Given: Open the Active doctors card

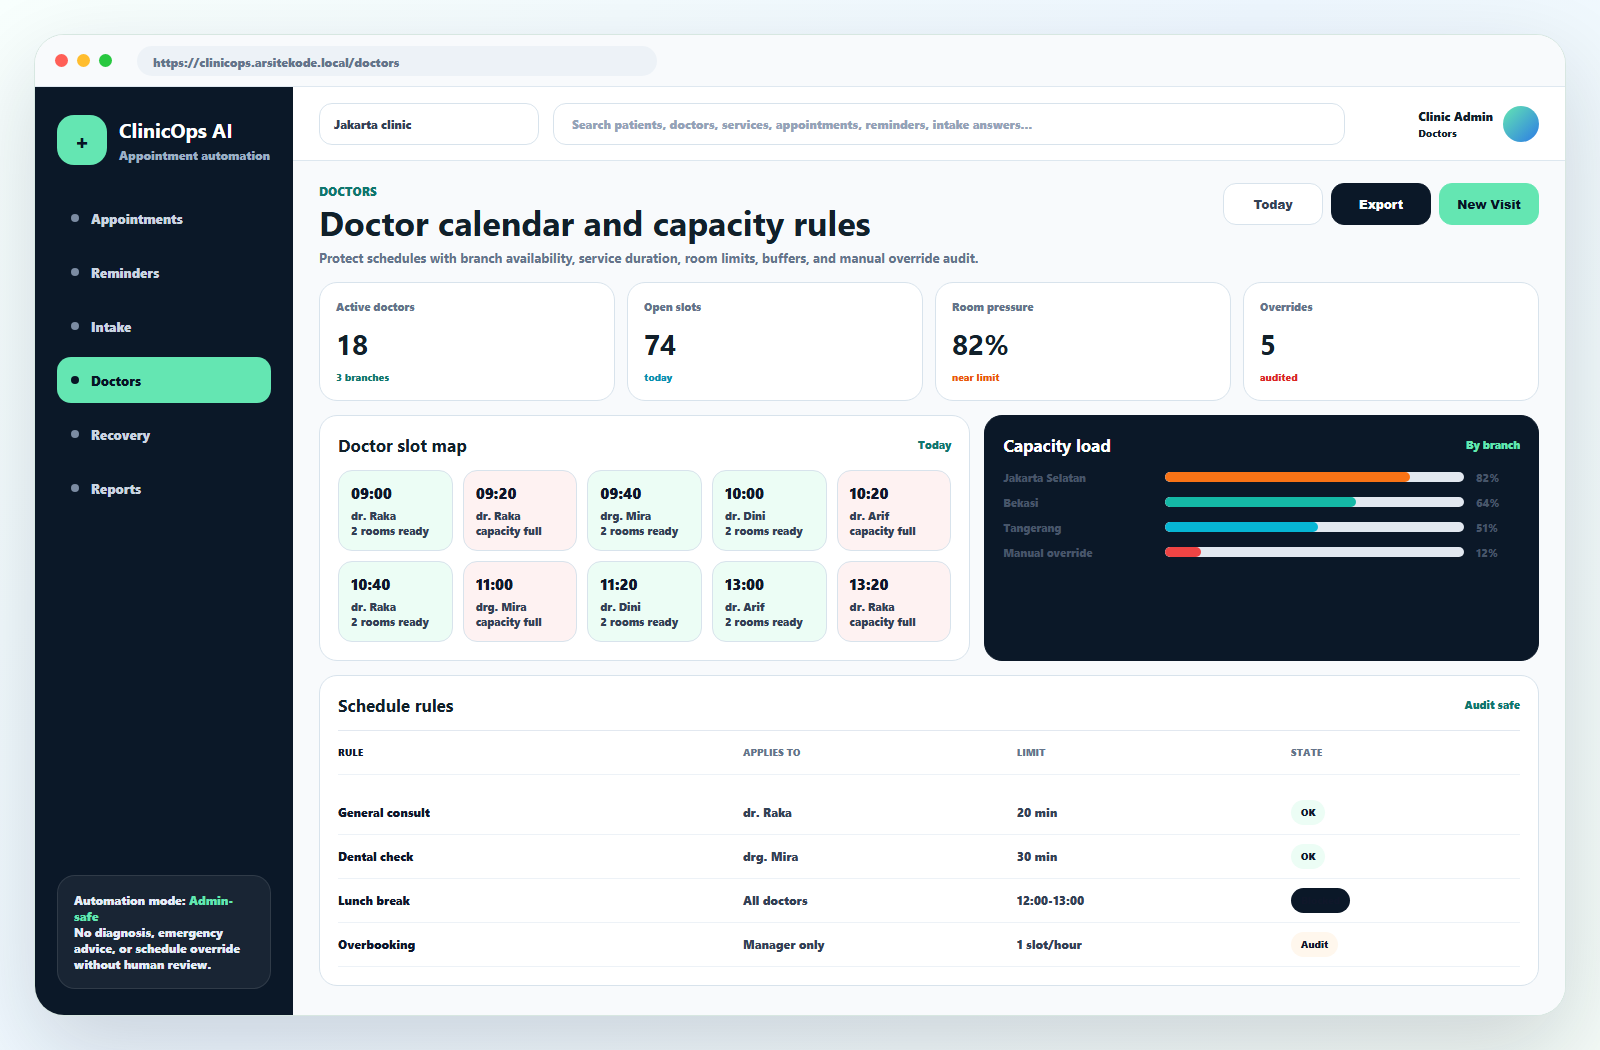Looking at the screenshot, I should (467, 341).
